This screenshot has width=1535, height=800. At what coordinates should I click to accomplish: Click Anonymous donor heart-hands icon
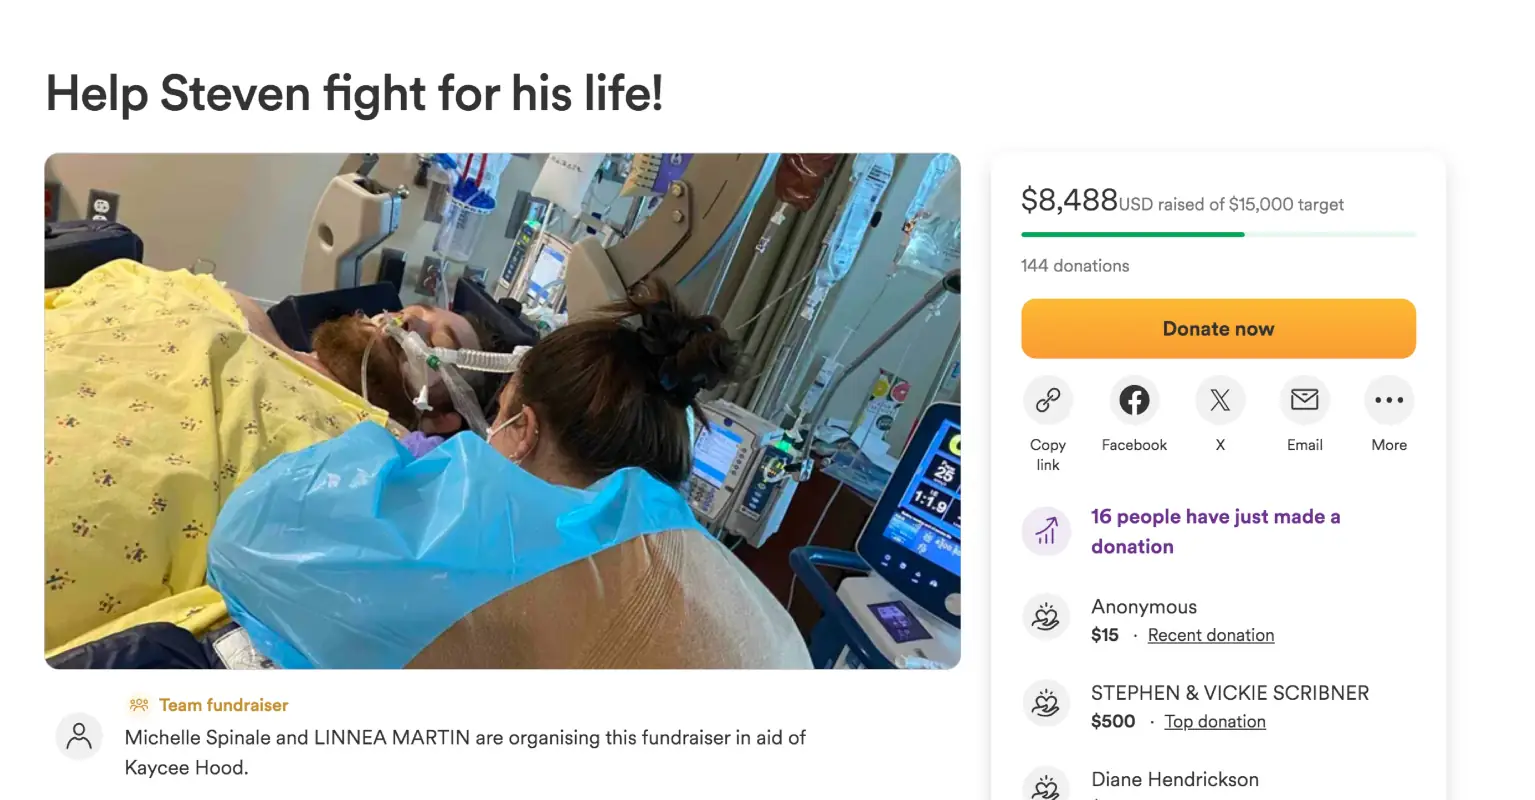[1046, 617]
